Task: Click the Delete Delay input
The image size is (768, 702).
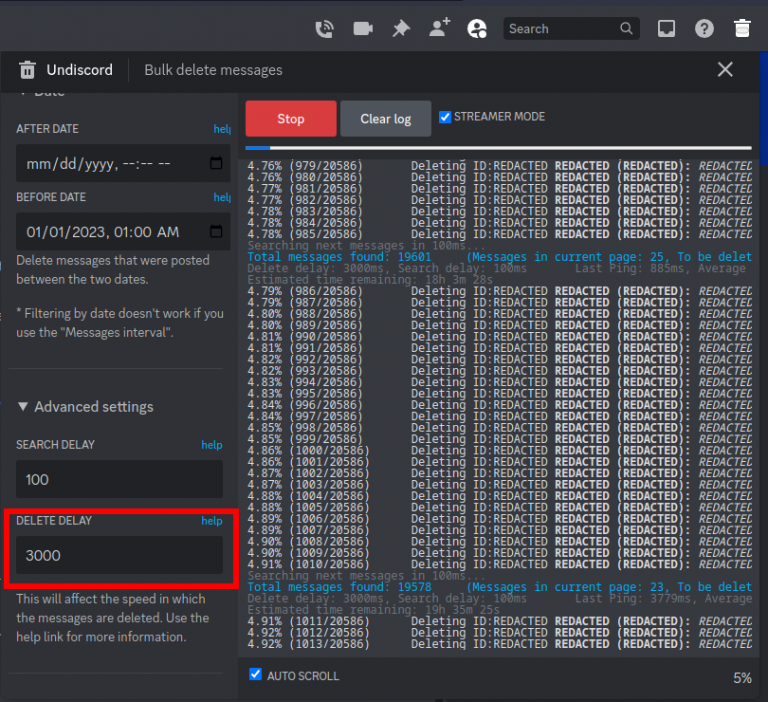Action: pyautogui.click(x=120, y=555)
